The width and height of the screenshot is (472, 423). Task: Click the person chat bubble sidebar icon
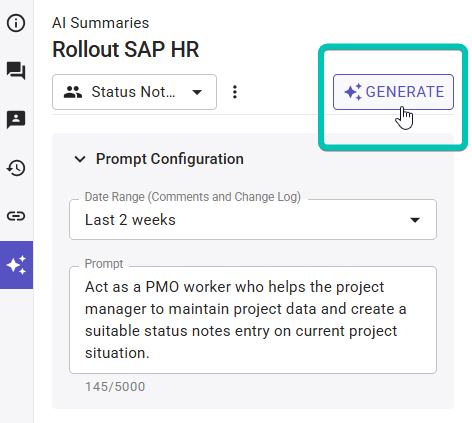(x=16, y=119)
